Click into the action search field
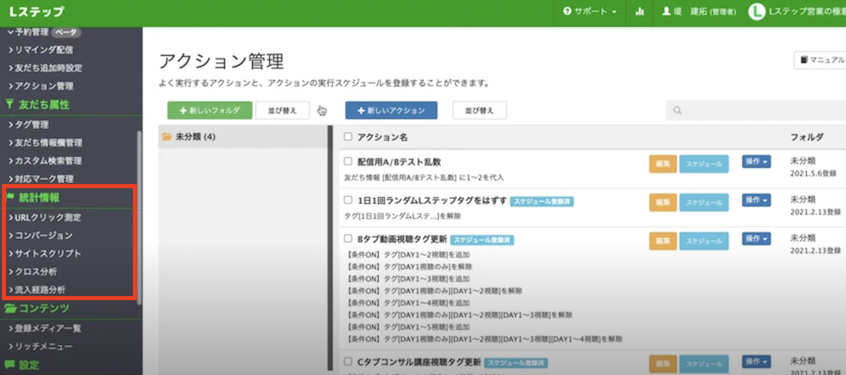 [756, 111]
